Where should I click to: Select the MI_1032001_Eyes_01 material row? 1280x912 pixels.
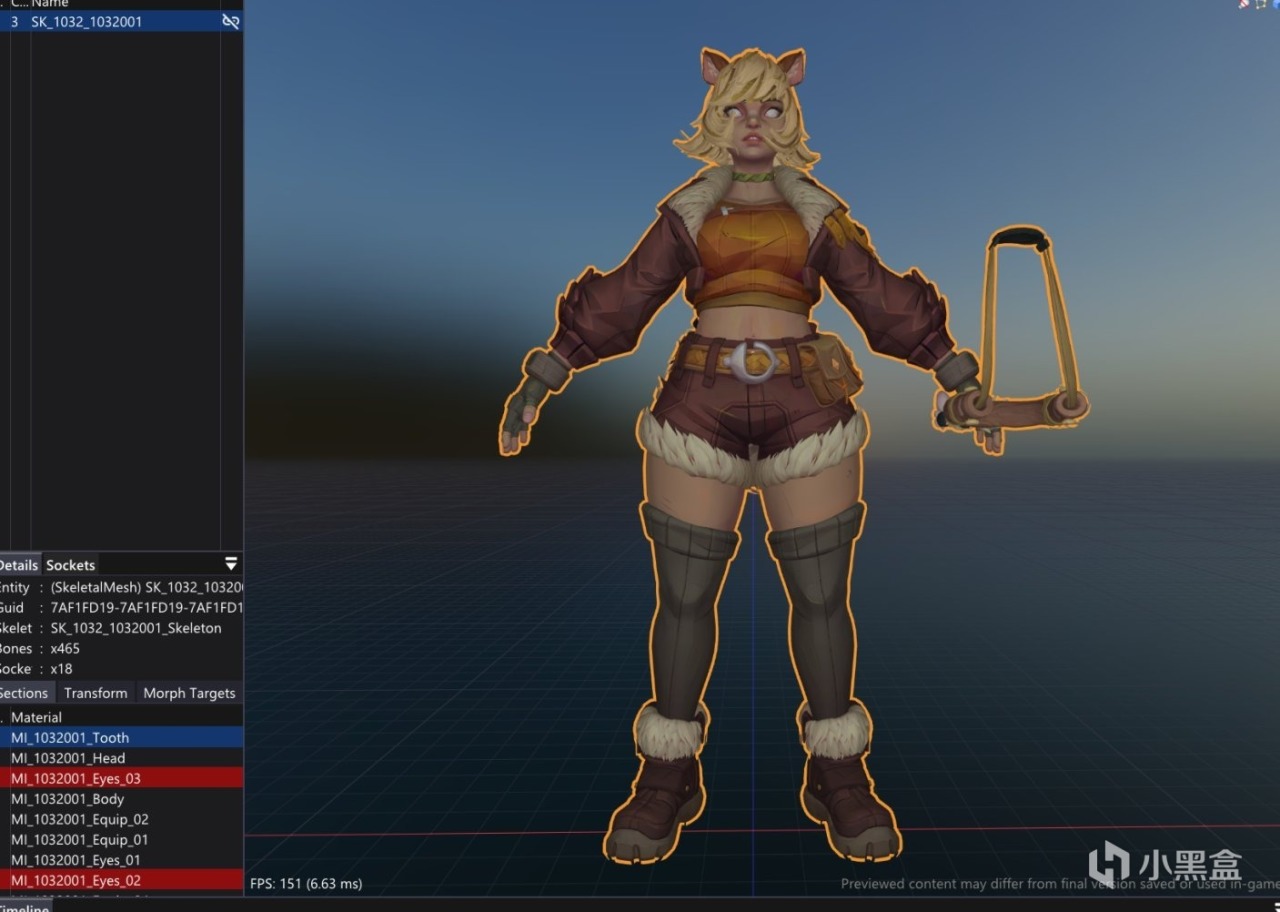click(122, 860)
